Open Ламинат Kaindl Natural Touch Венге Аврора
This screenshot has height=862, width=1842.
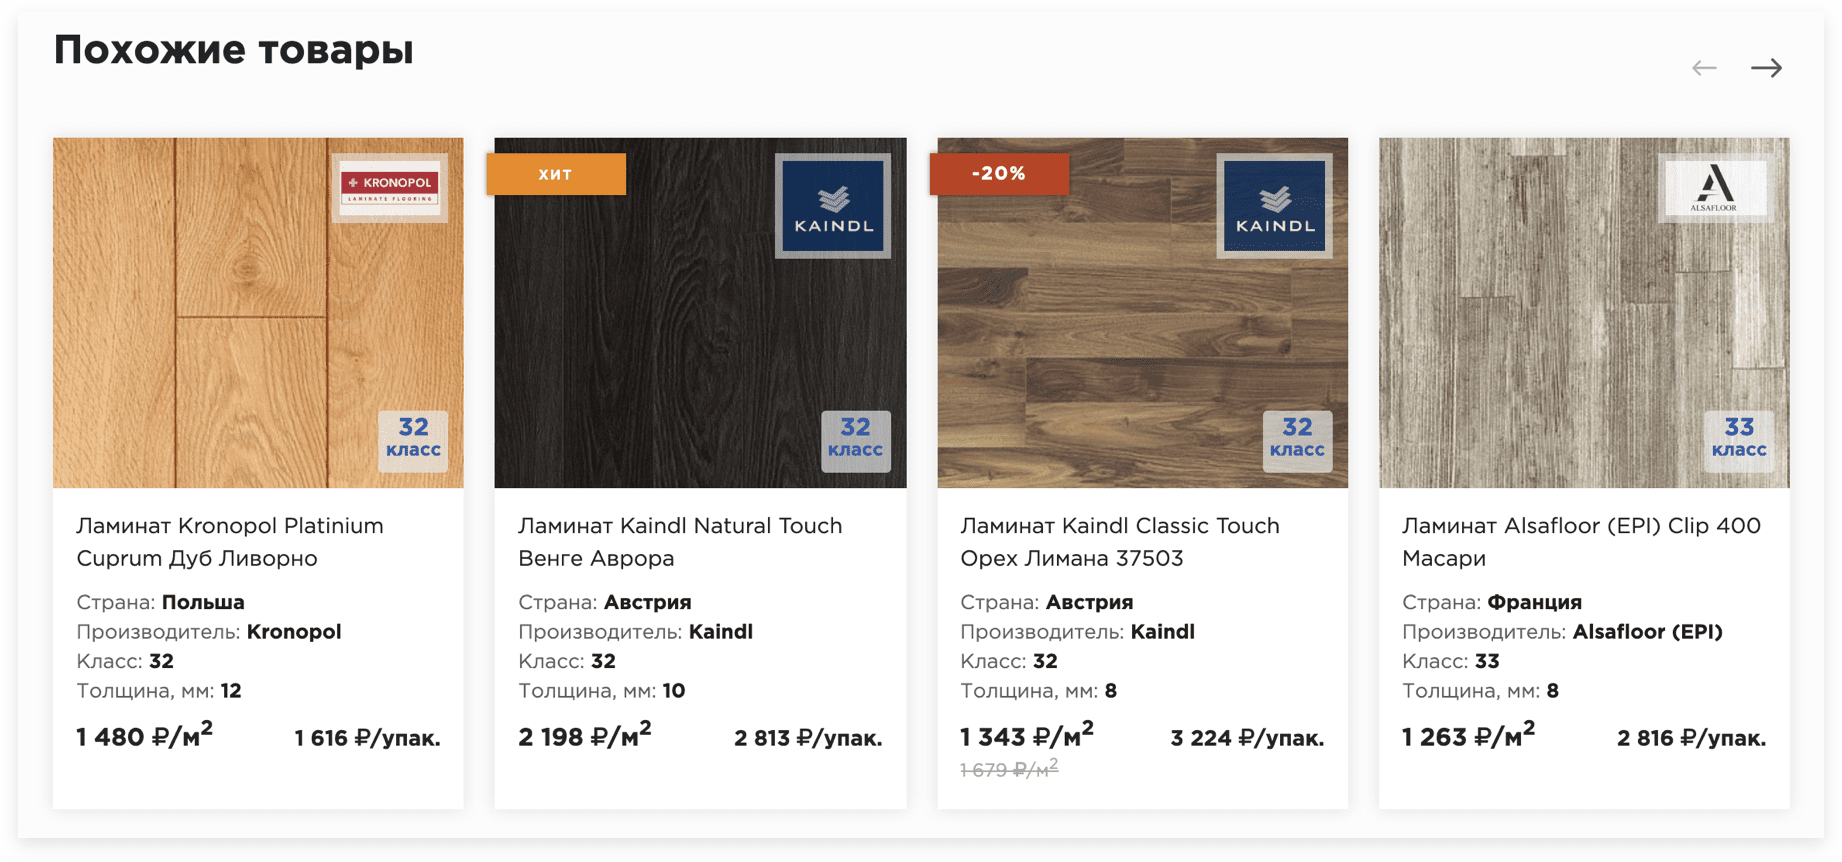click(680, 541)
